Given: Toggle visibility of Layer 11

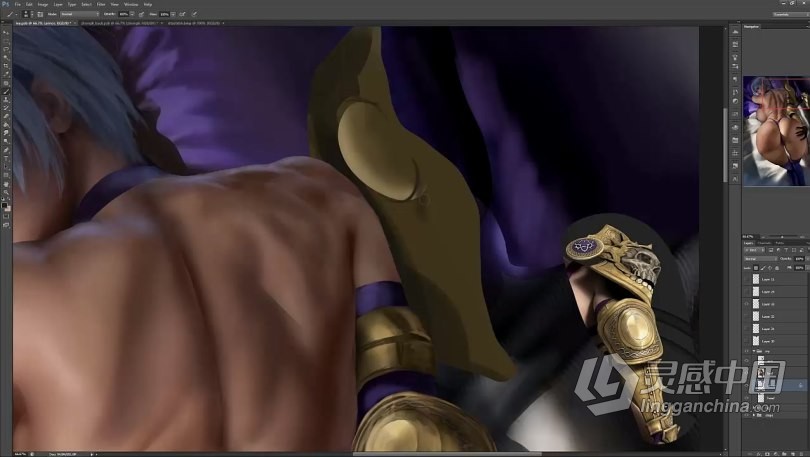Looking at the screenshot, I should point(746,279).
